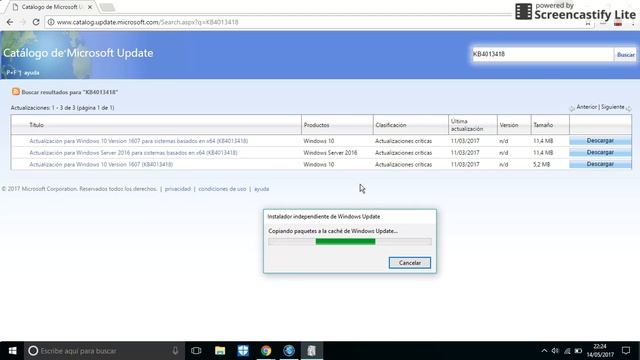This screenshot has width=640, height=360.
Task: Open a new browser tab
Action: coord(107,7)
